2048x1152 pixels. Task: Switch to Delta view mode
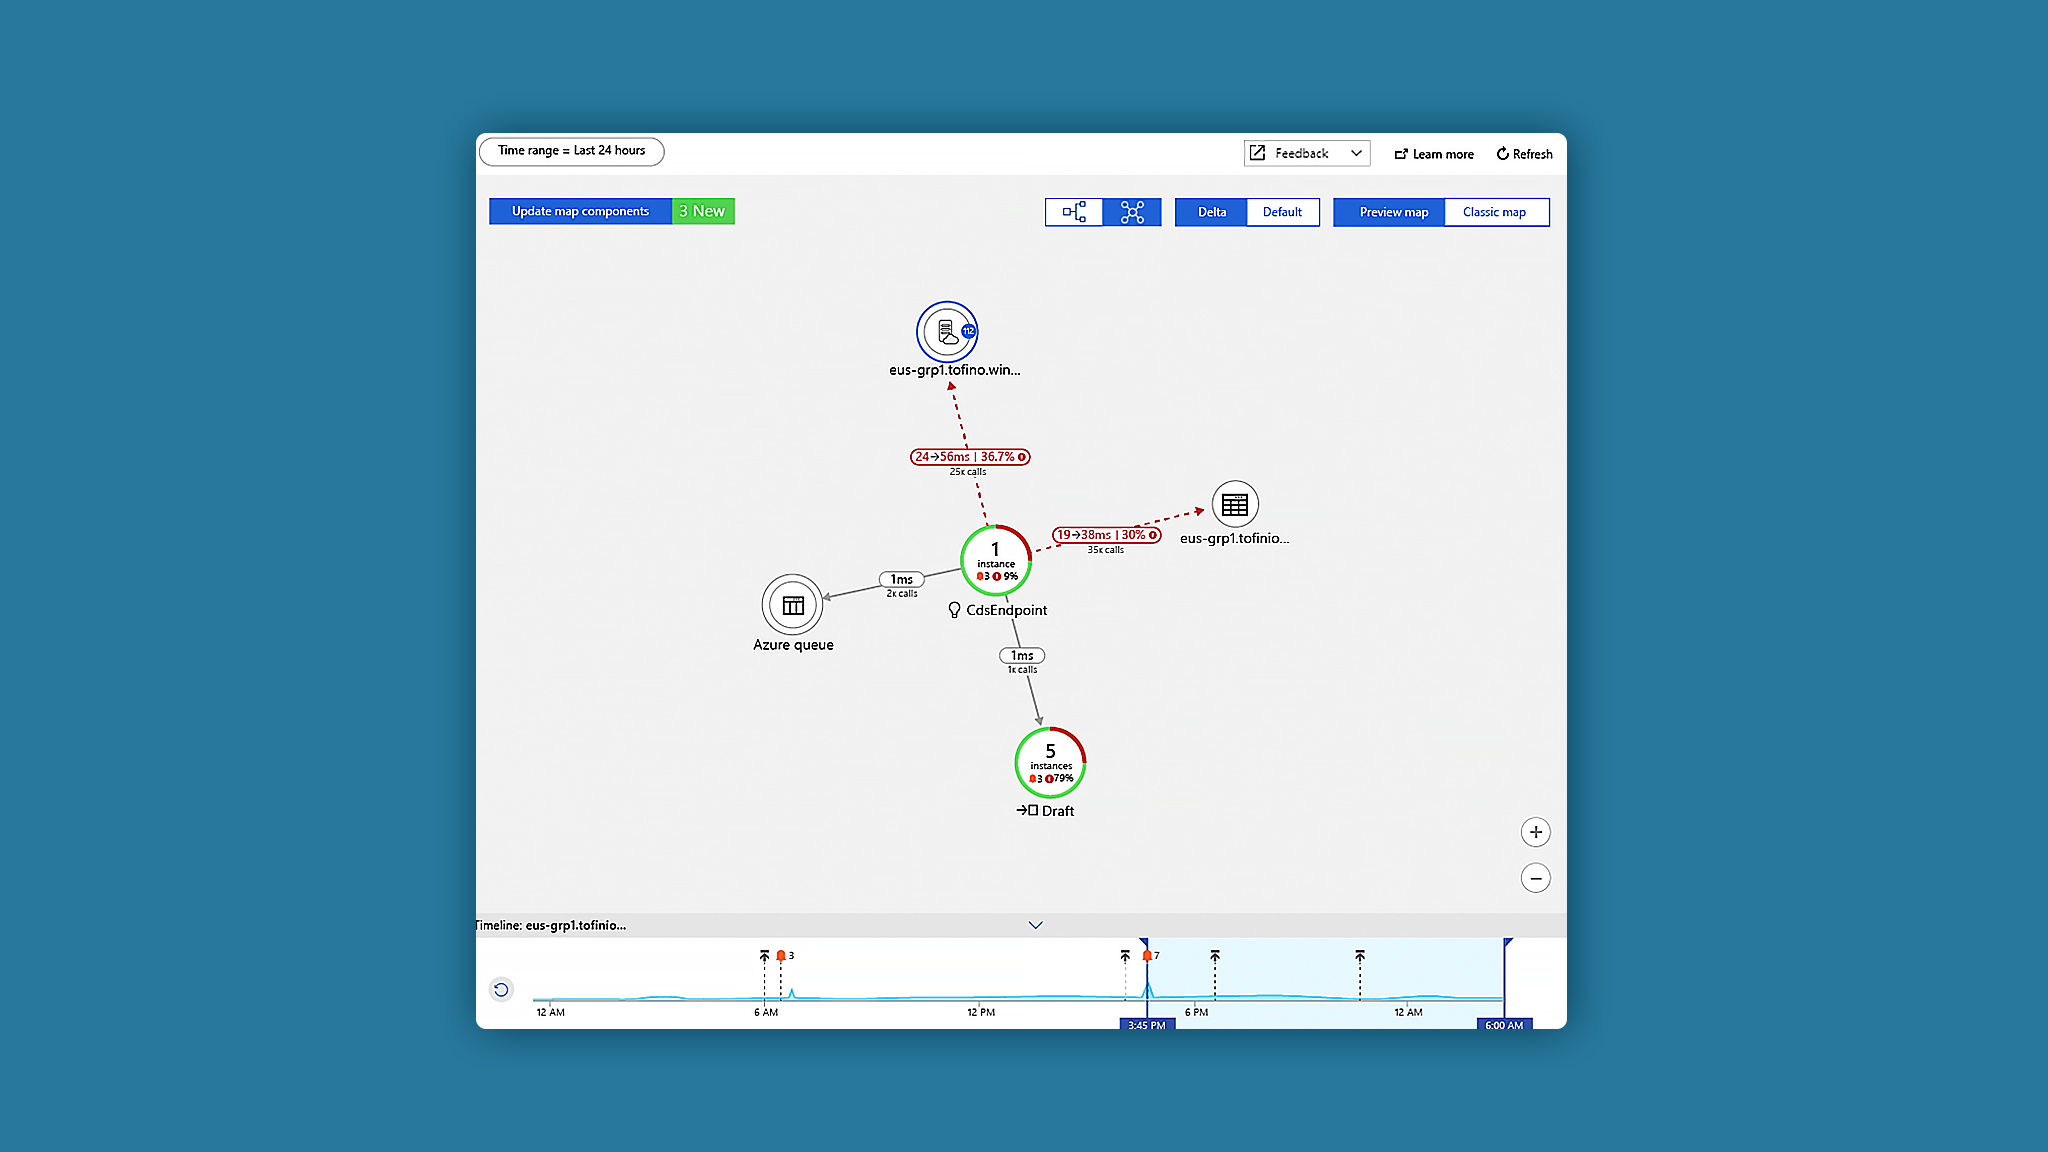point(1211,212)
